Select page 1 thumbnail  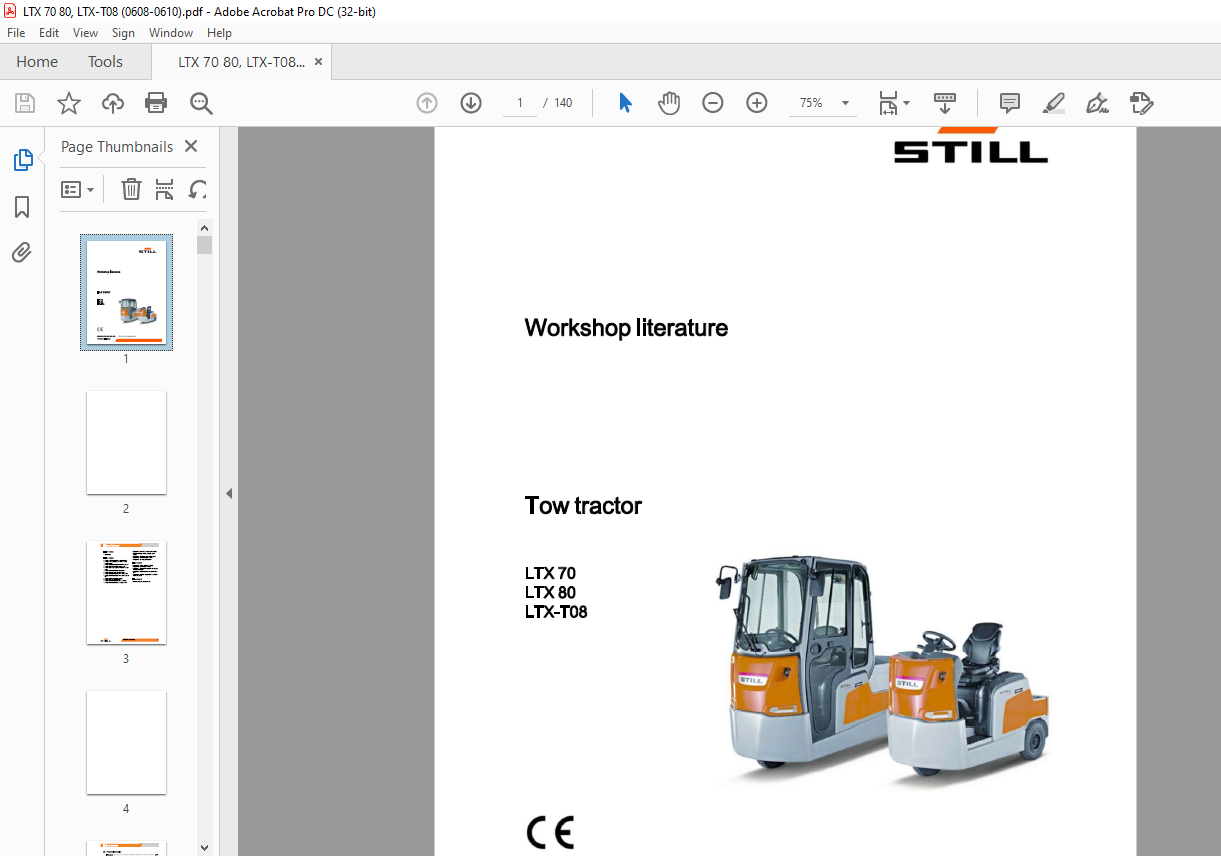pyautogui.click(x=126, y=292)
